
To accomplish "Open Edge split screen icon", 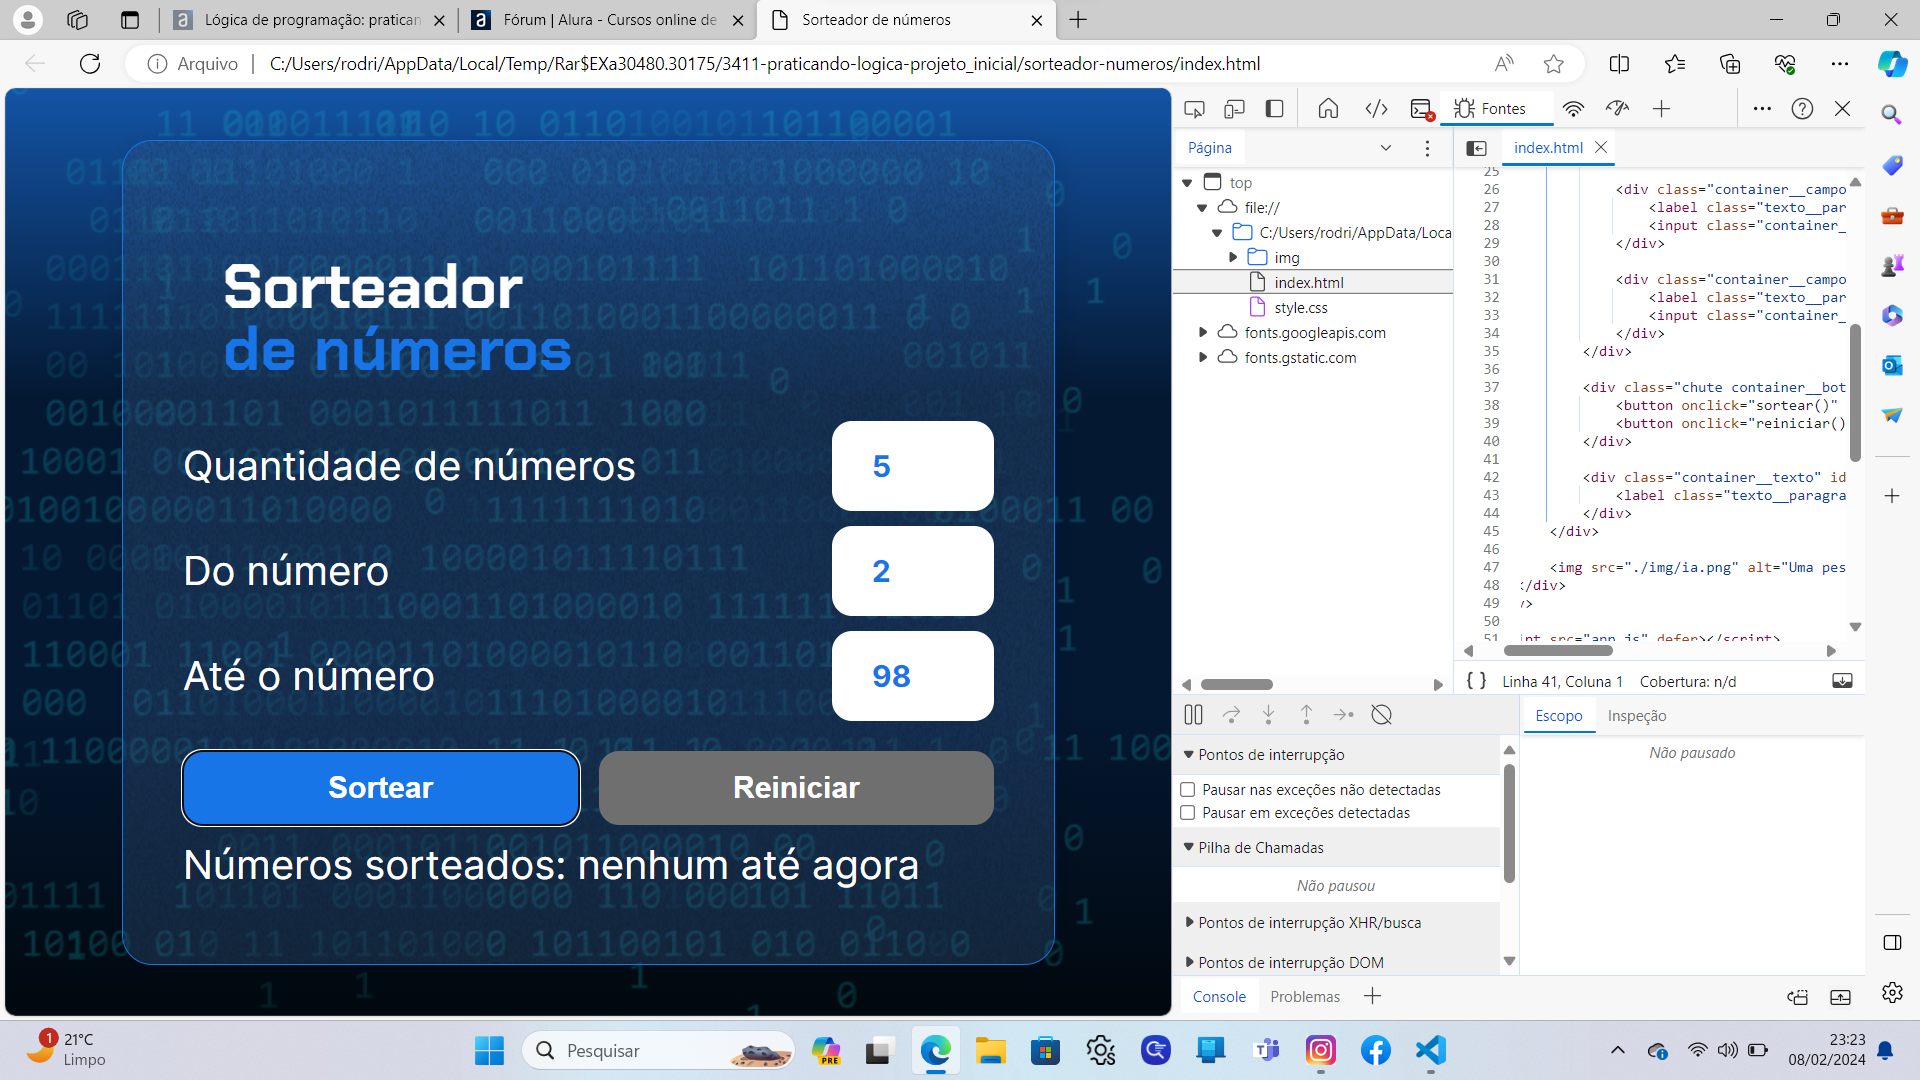I will (x=1619, y=64).
